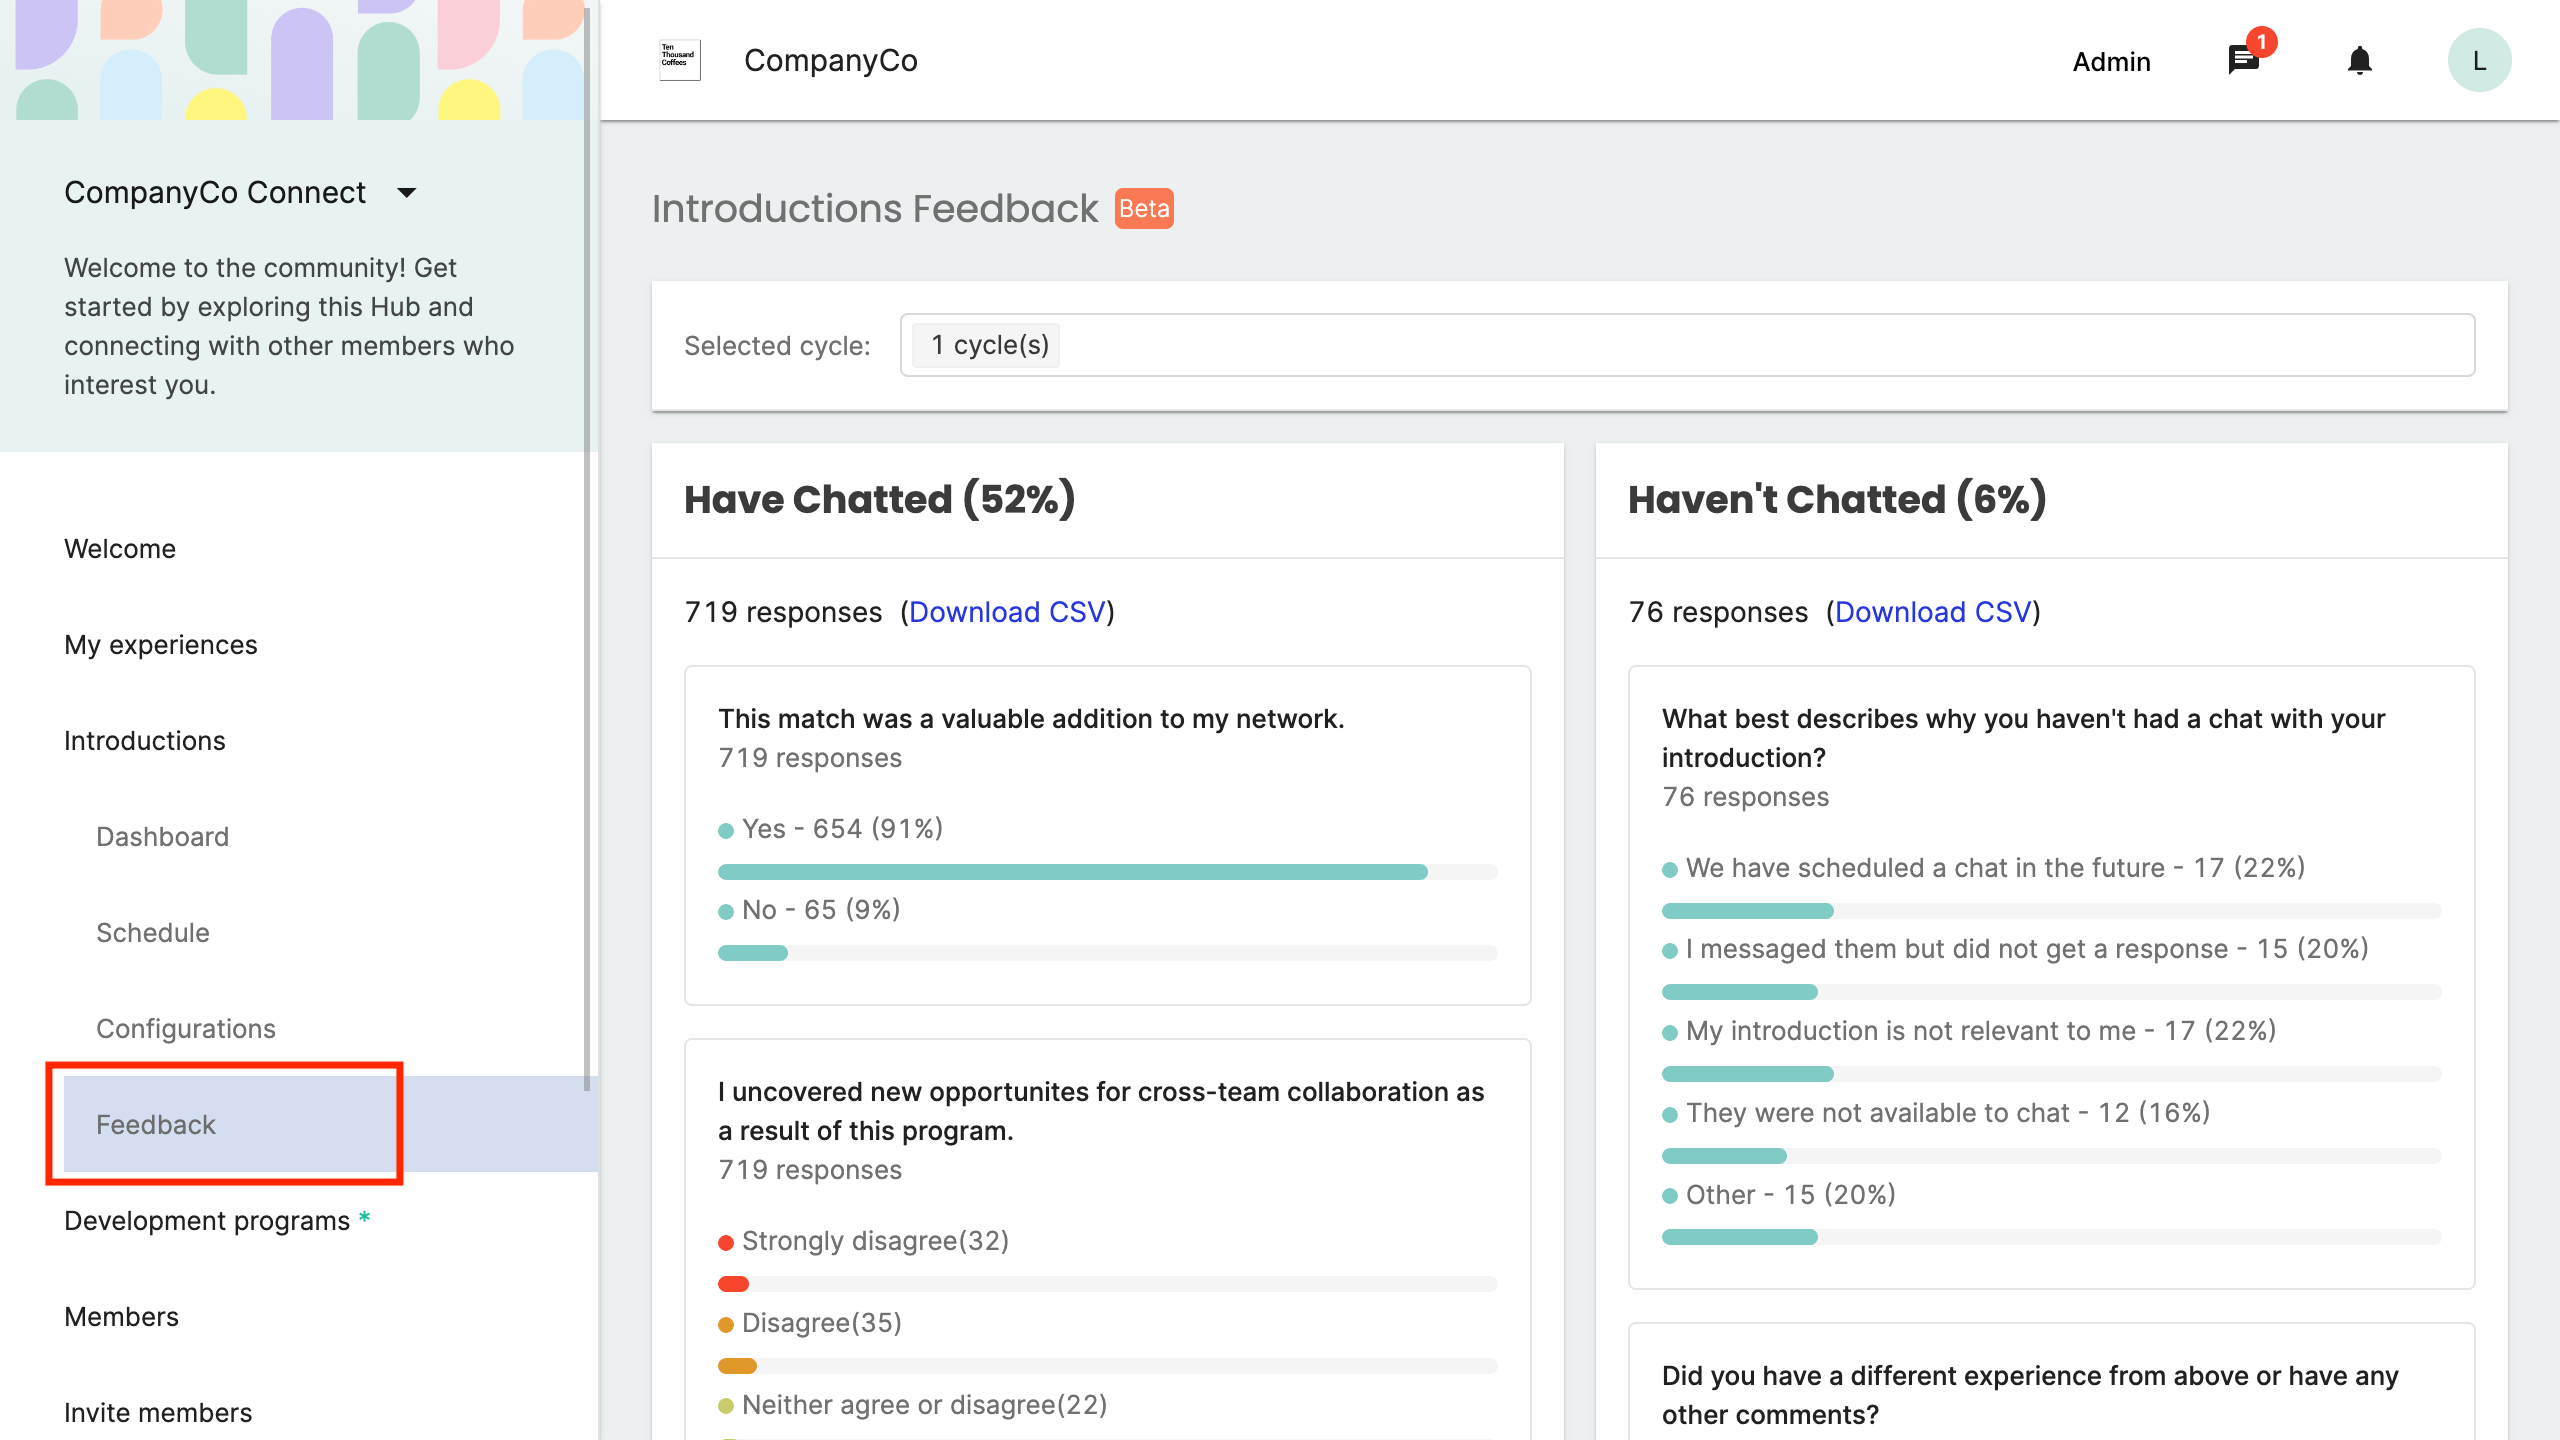Open the notifications bell

(x=2359, y=61)
